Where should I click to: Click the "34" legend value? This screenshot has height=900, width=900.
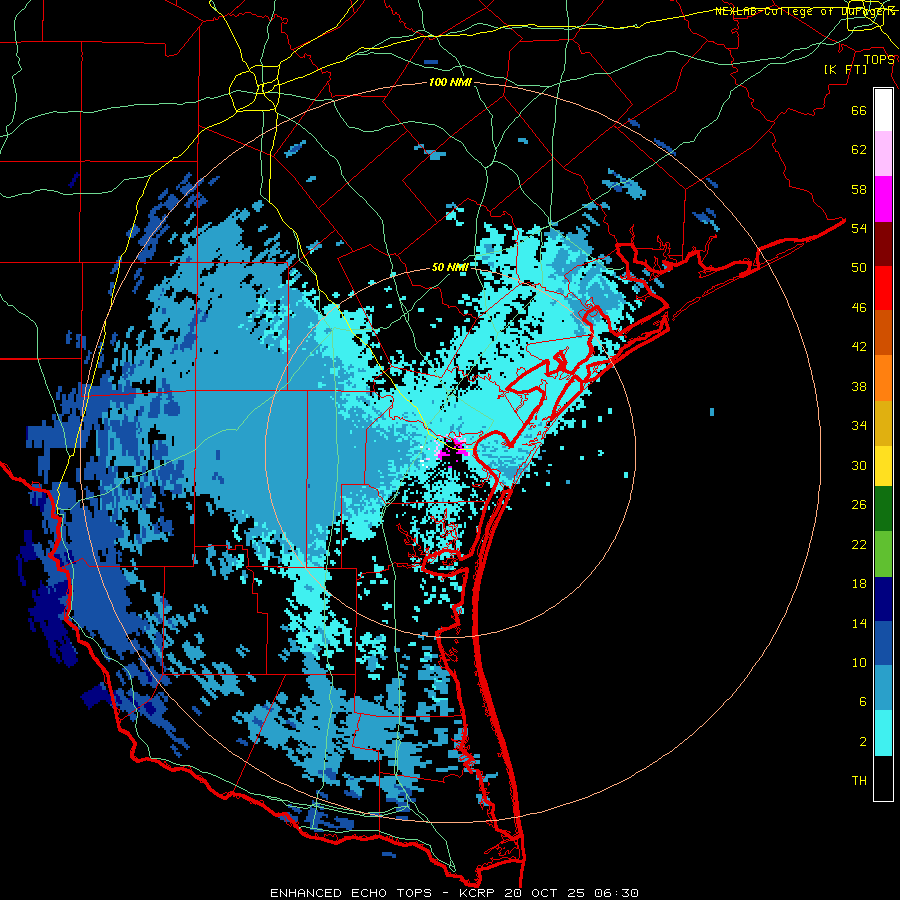point(859,426)
